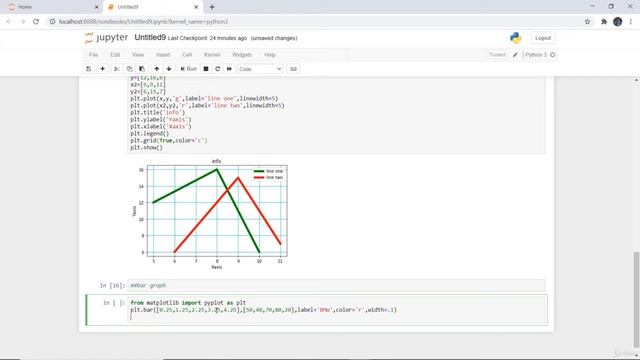Open the cell type Code dropdown
640x360 pixels.
coord(260,69)
